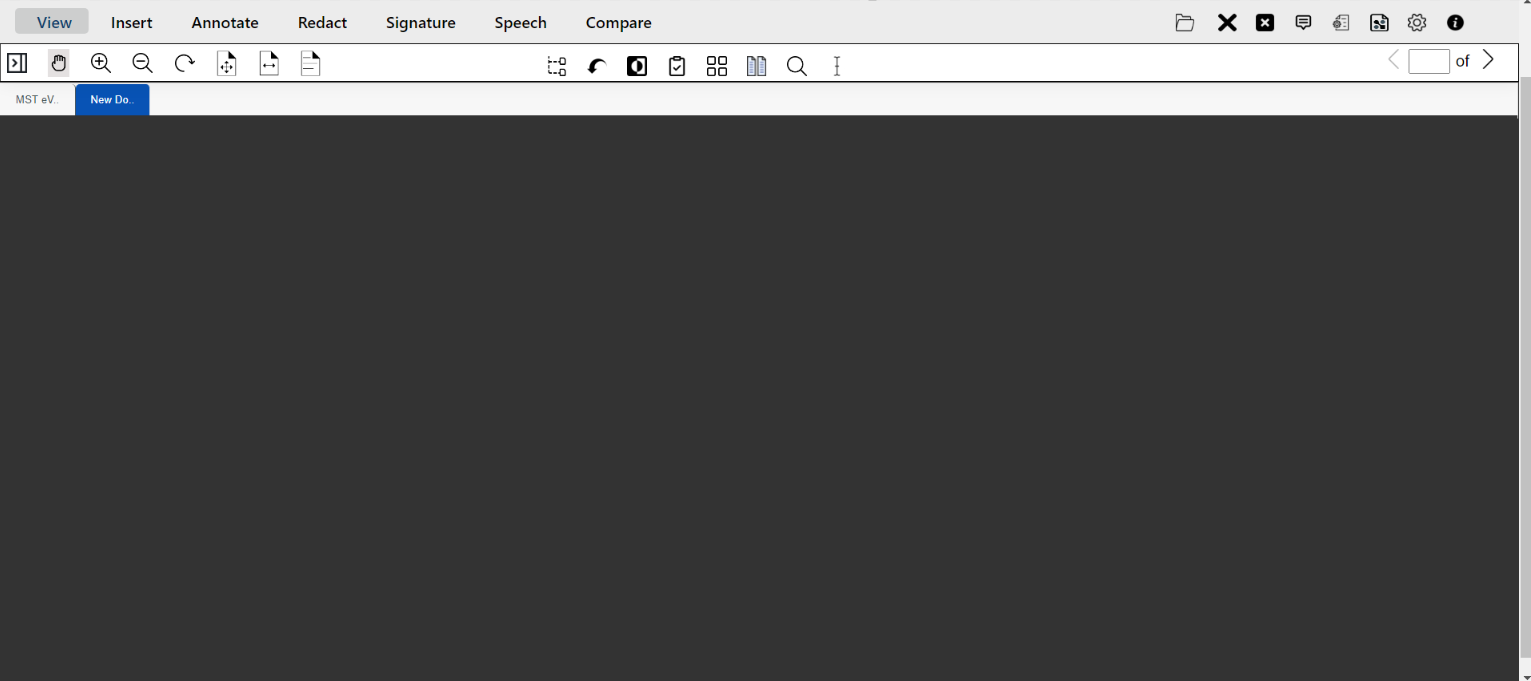Select the New Do.. document tab
The image size is (1531, 681).
(112, 99)
